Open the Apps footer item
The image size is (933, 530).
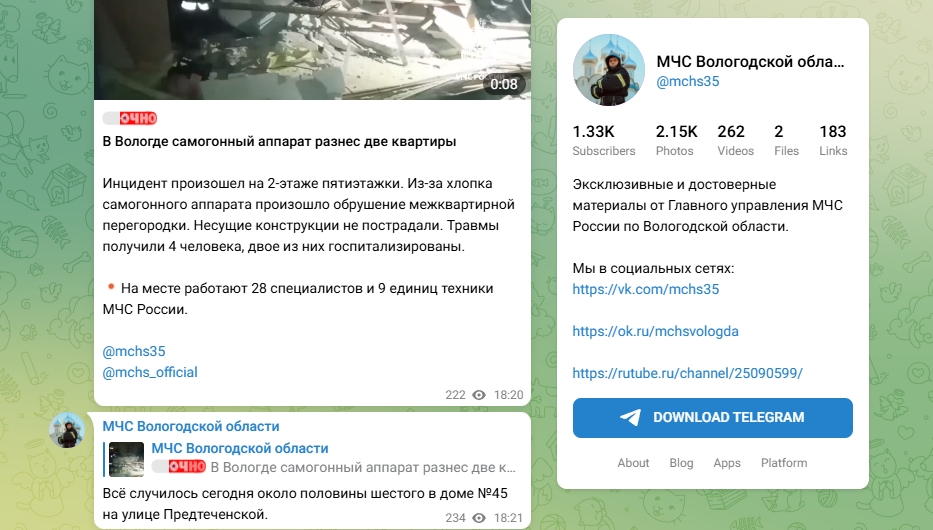point(727,463)
